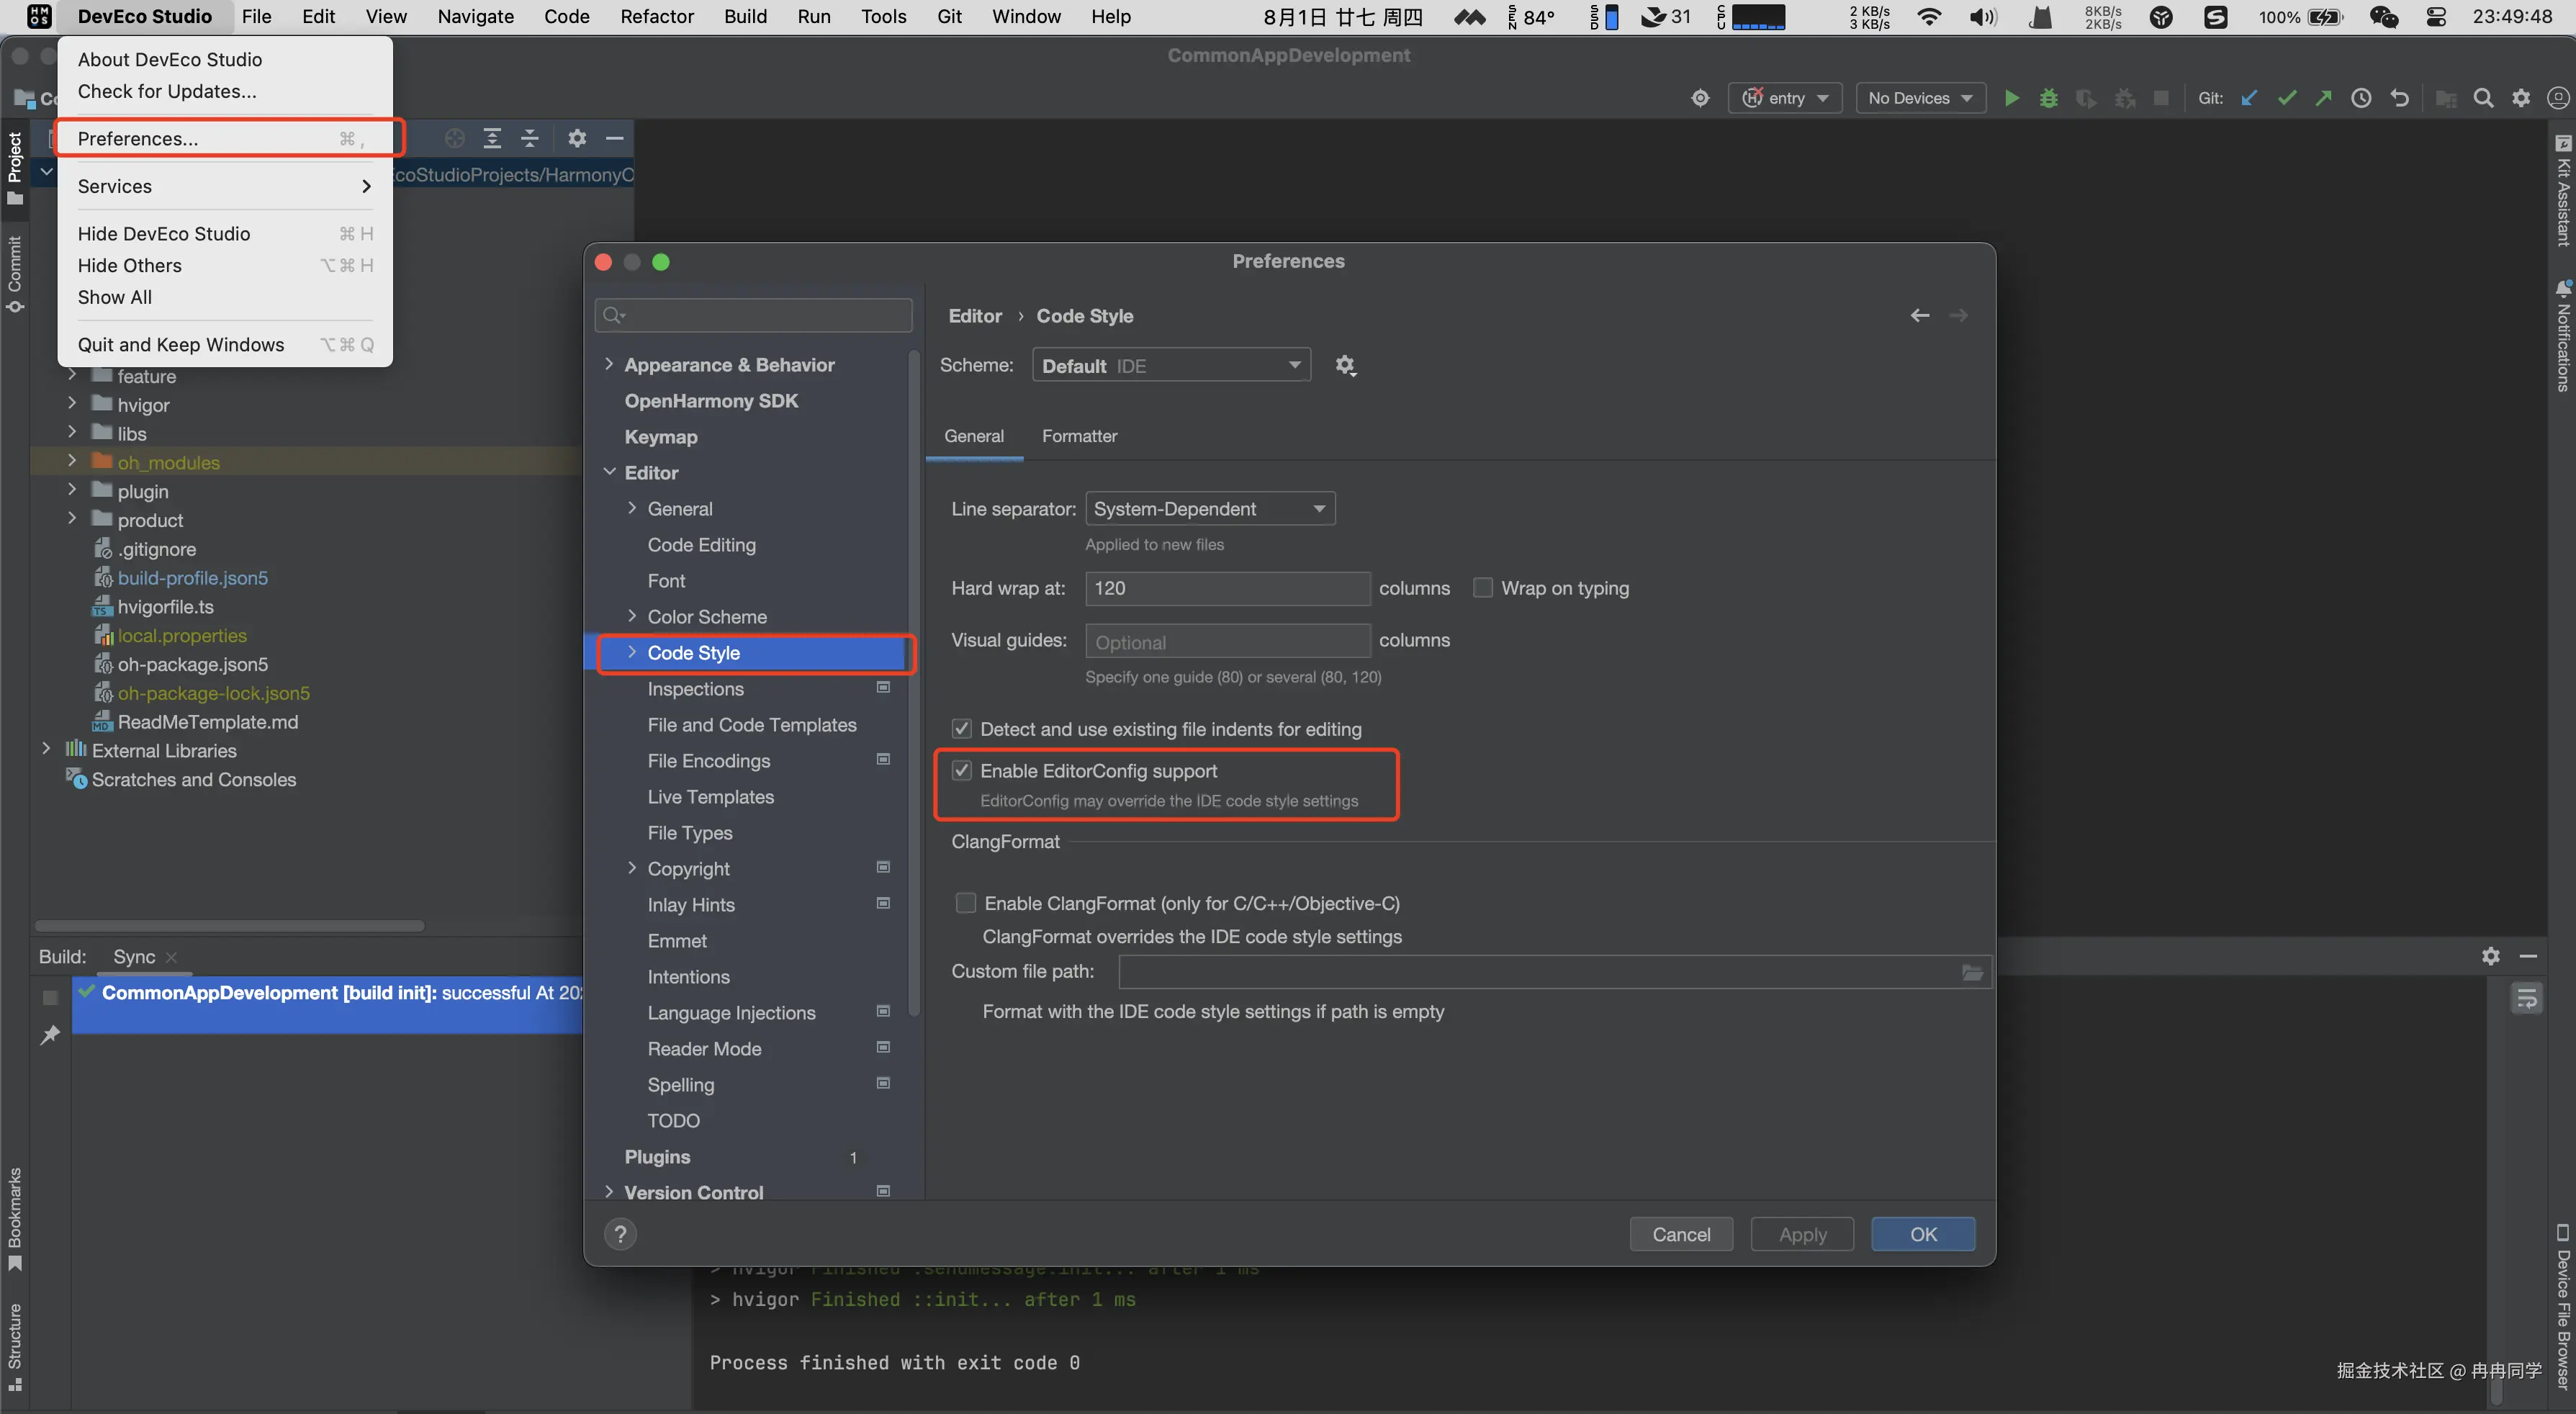Open Git history clock icon
This screenshot has height=1414, width=2576.
(2361, 98)
